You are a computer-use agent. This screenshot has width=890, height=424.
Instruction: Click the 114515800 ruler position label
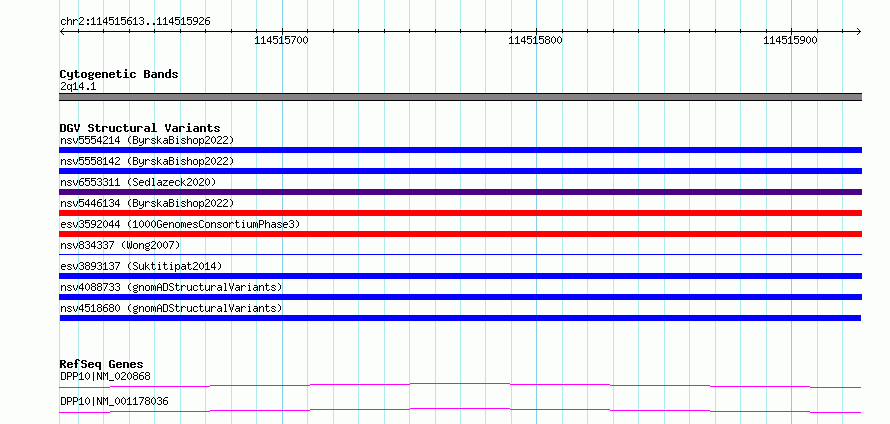coord(535,40)
